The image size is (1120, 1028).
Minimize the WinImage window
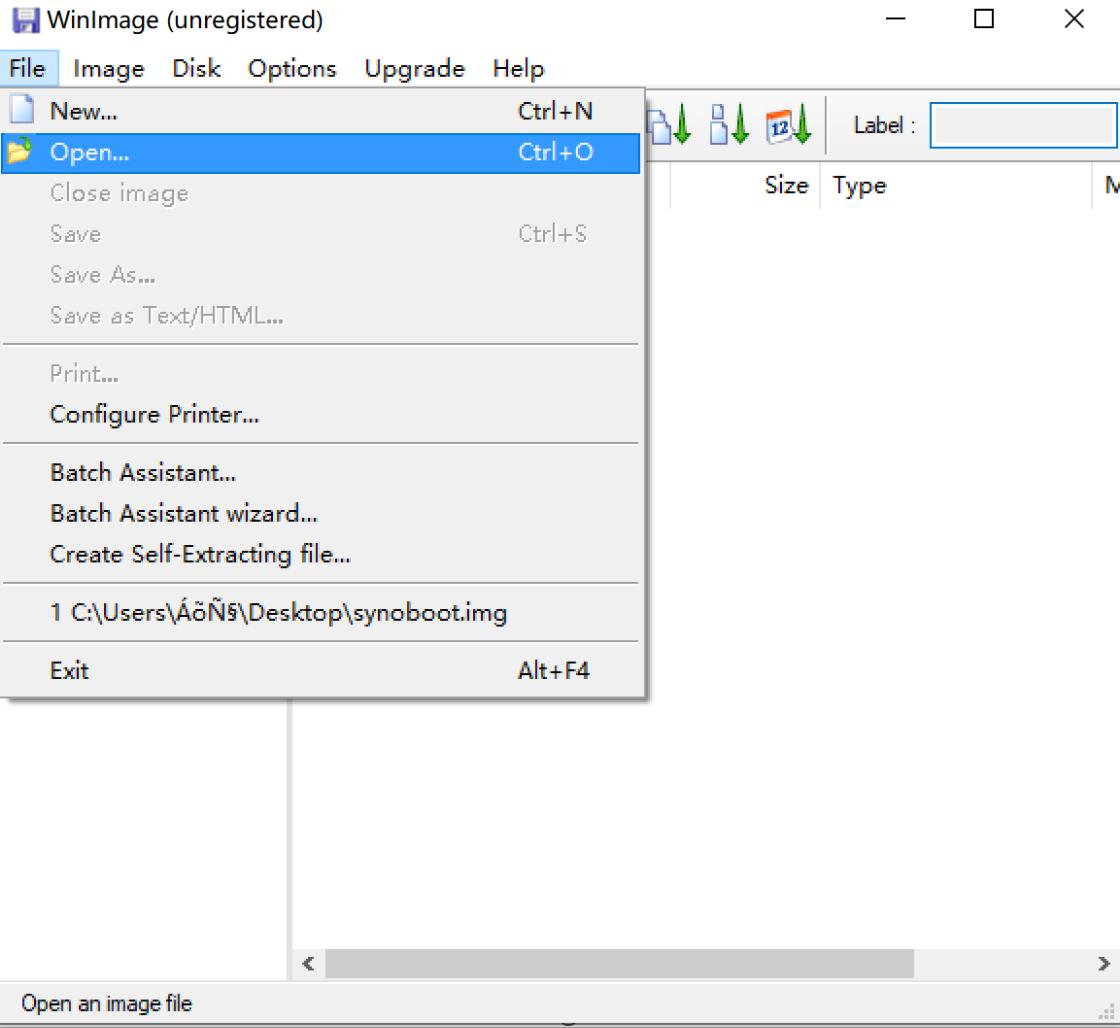(x=895, y=19)
